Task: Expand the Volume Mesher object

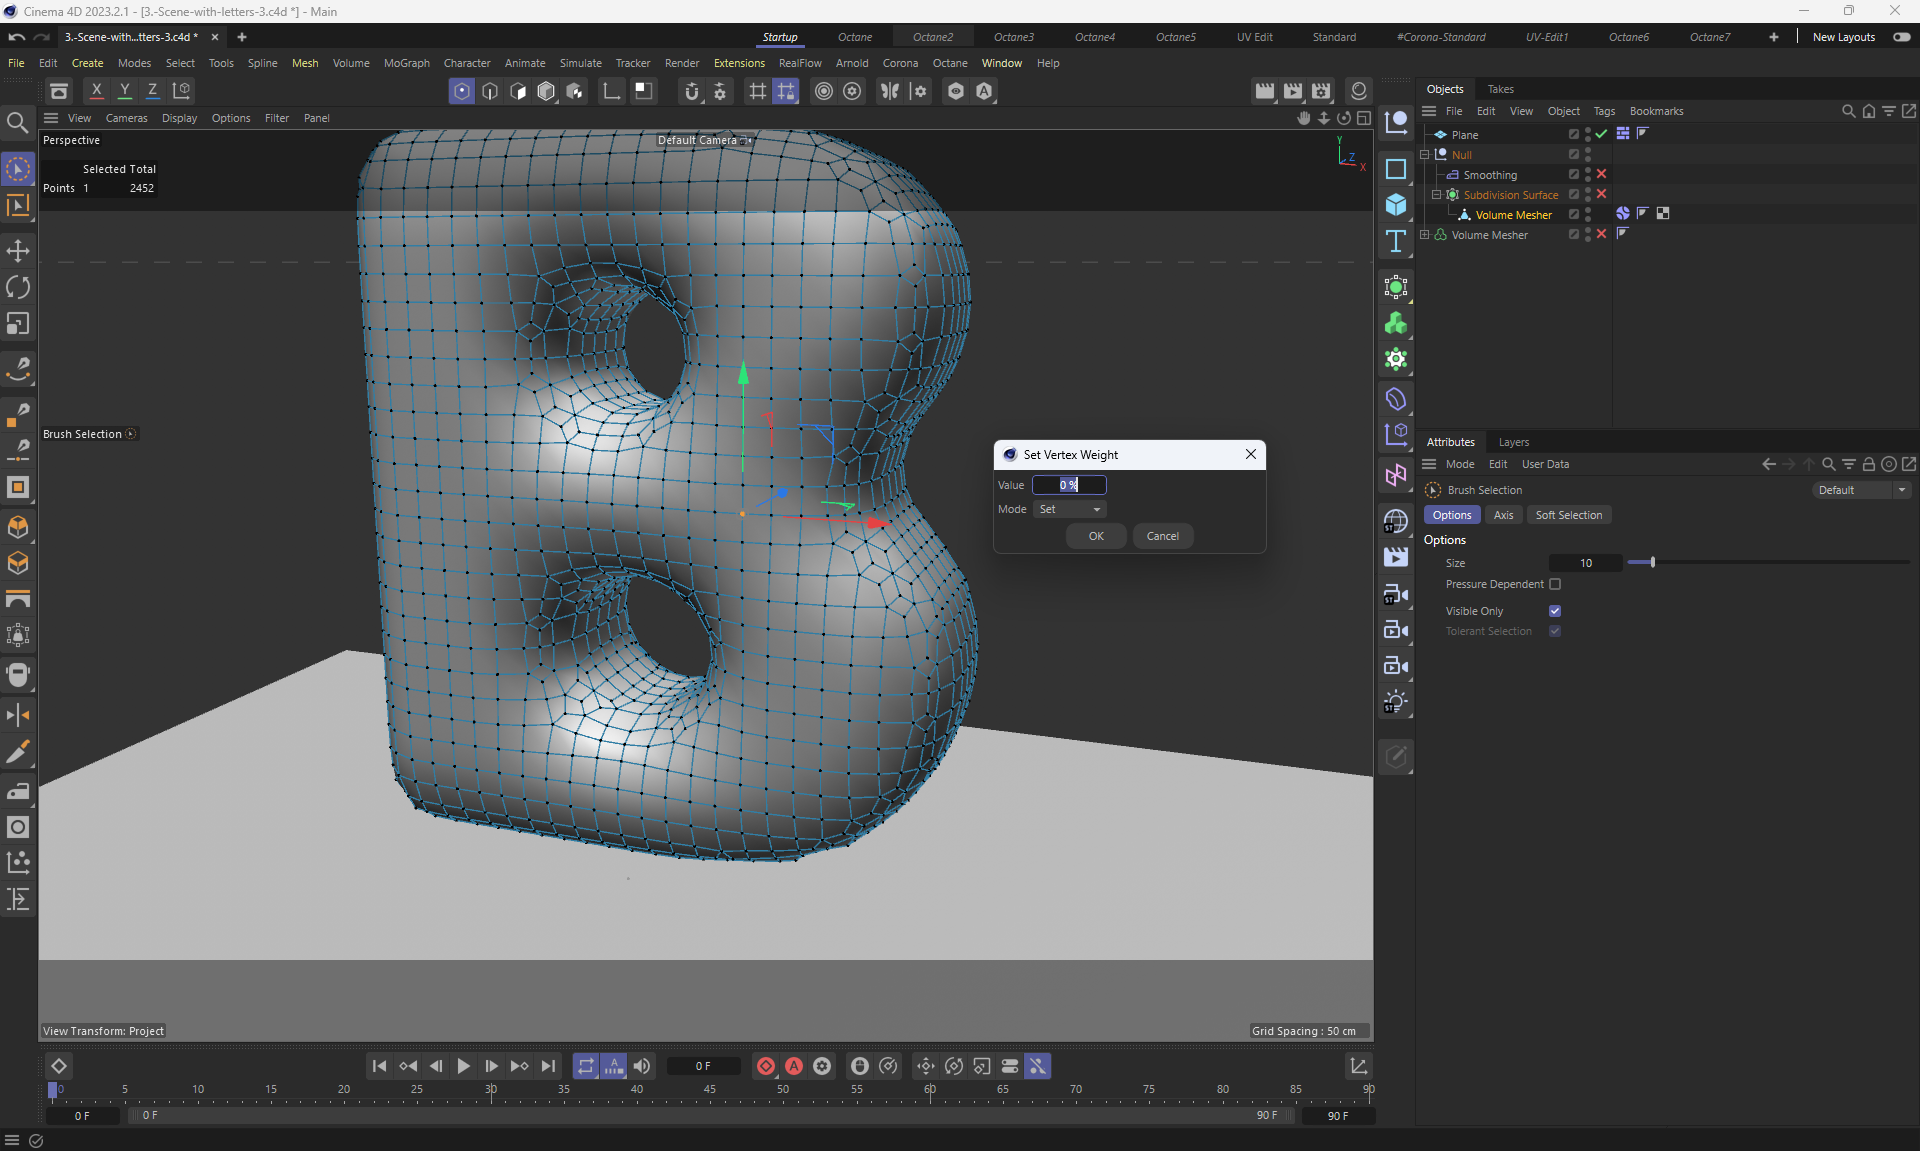Action: tap(1425, 235)
